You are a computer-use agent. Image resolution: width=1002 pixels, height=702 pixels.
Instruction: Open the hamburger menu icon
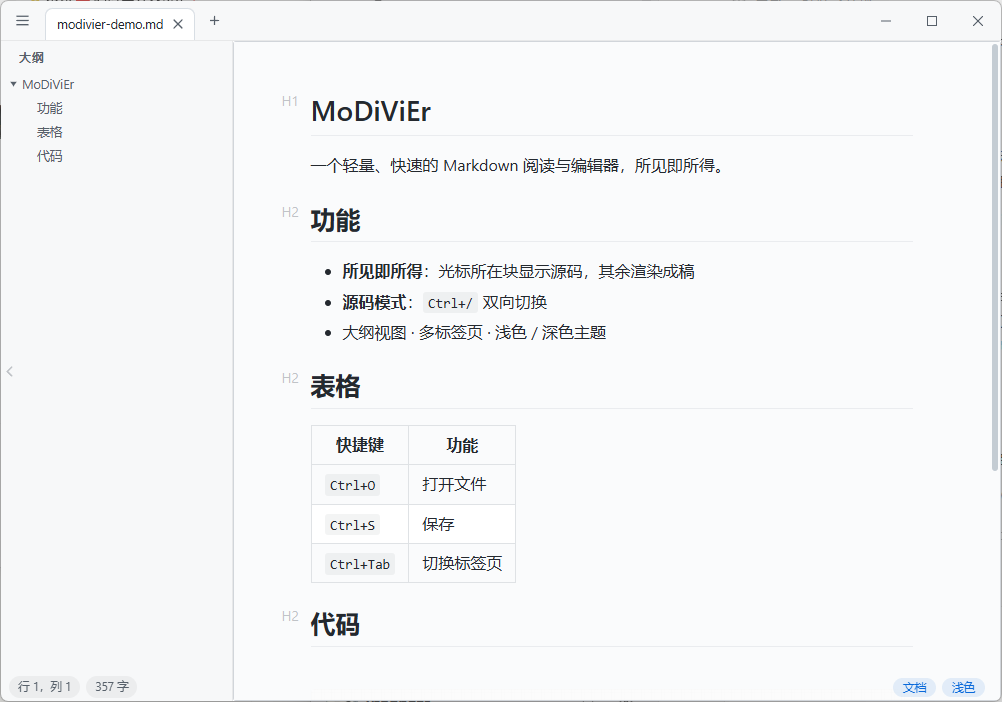pyautogui.click(x=22, y=21)
